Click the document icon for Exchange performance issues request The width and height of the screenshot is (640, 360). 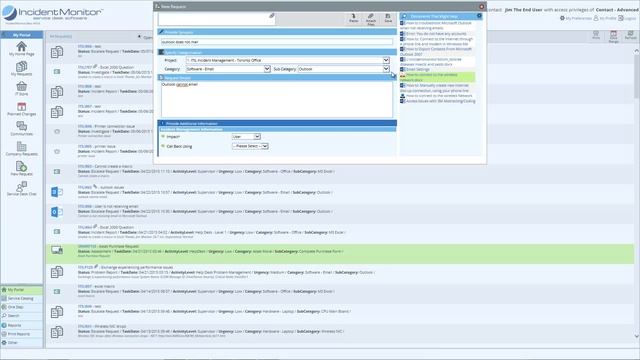pos(57,271)
